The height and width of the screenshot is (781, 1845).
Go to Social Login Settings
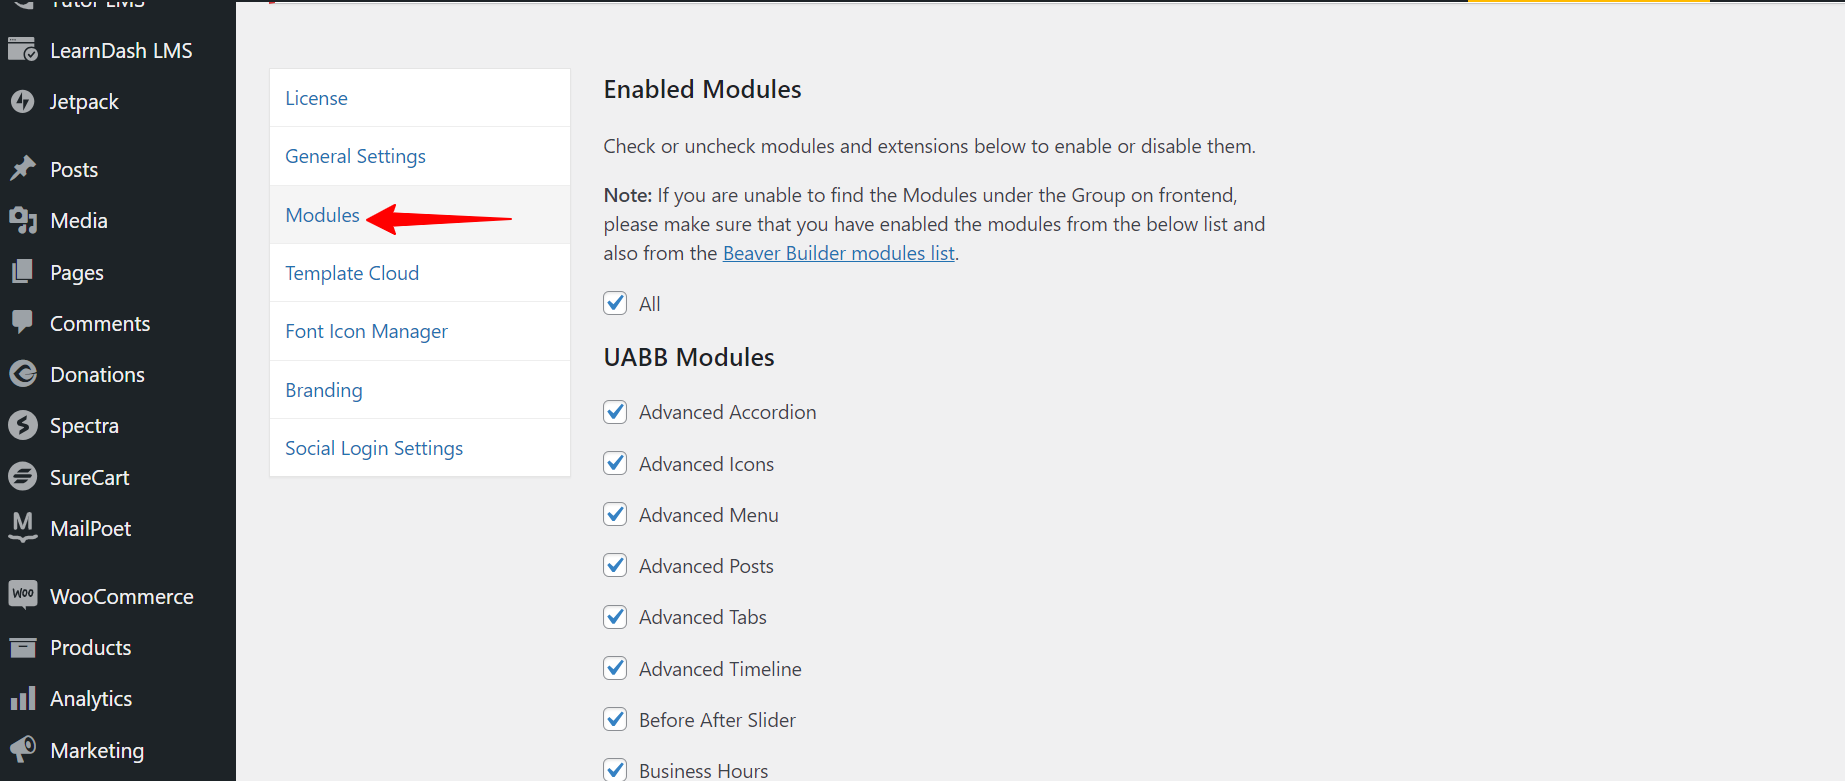tap(373, 447)
